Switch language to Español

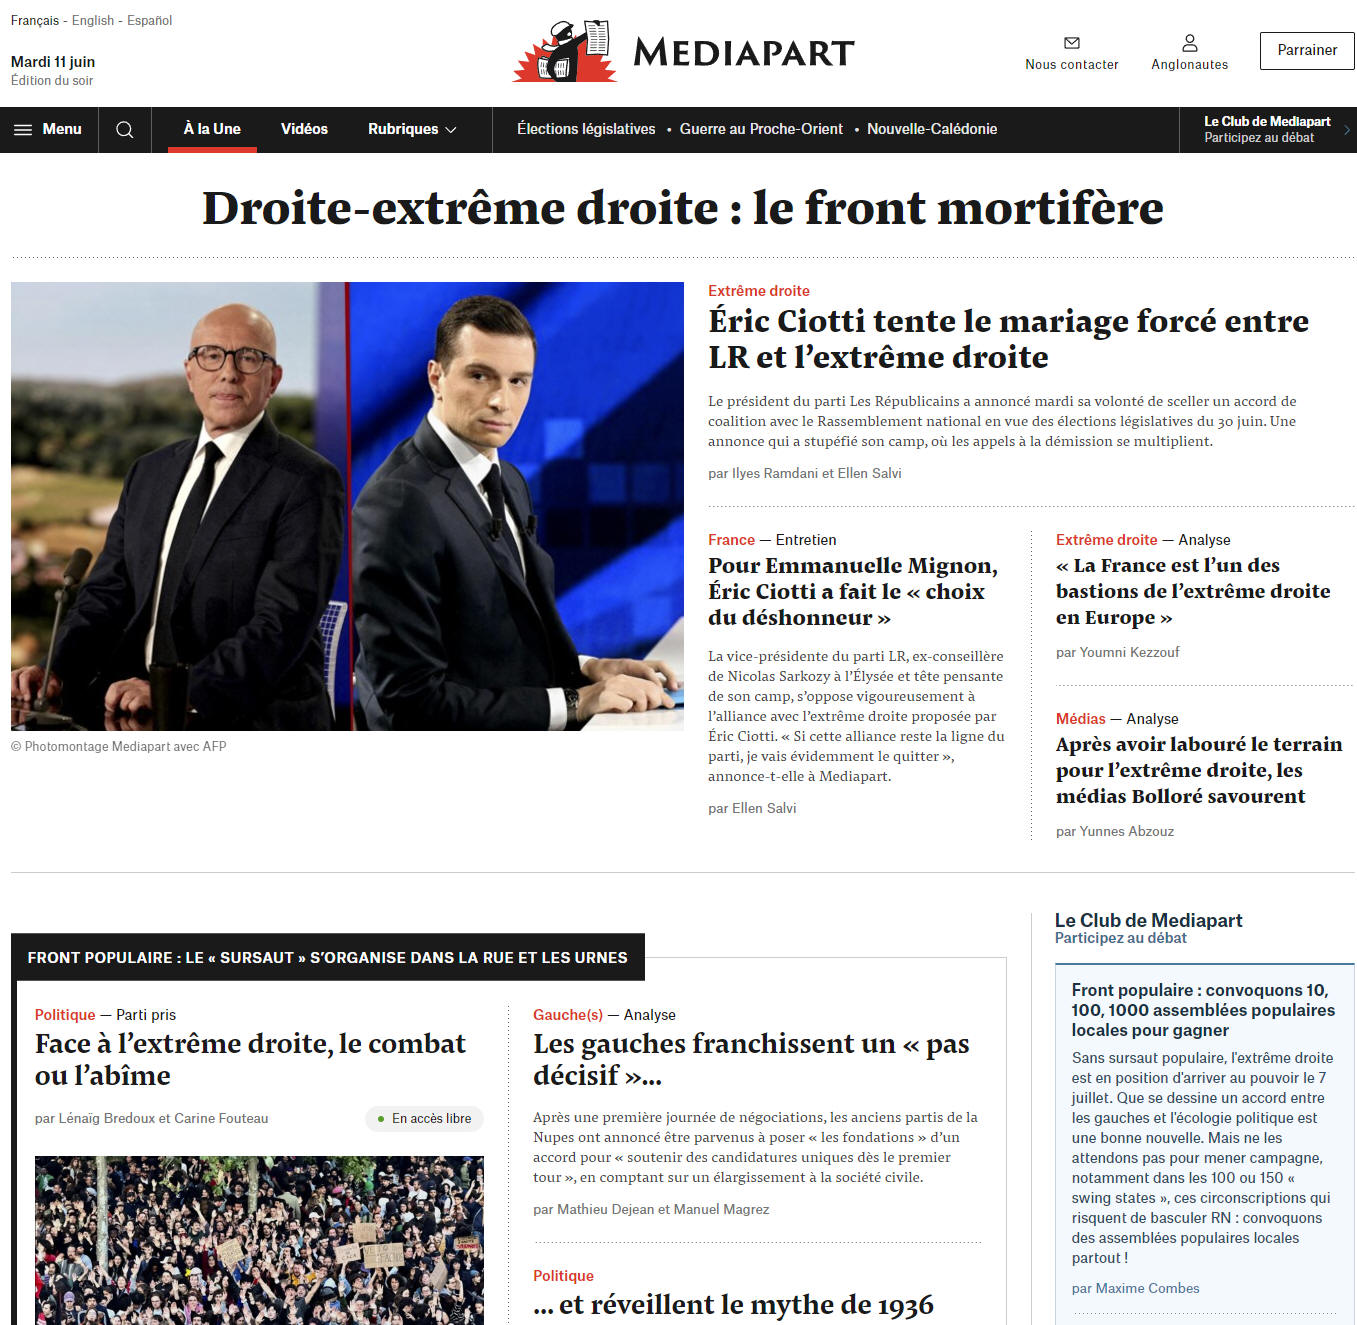[x=150, y=20]
